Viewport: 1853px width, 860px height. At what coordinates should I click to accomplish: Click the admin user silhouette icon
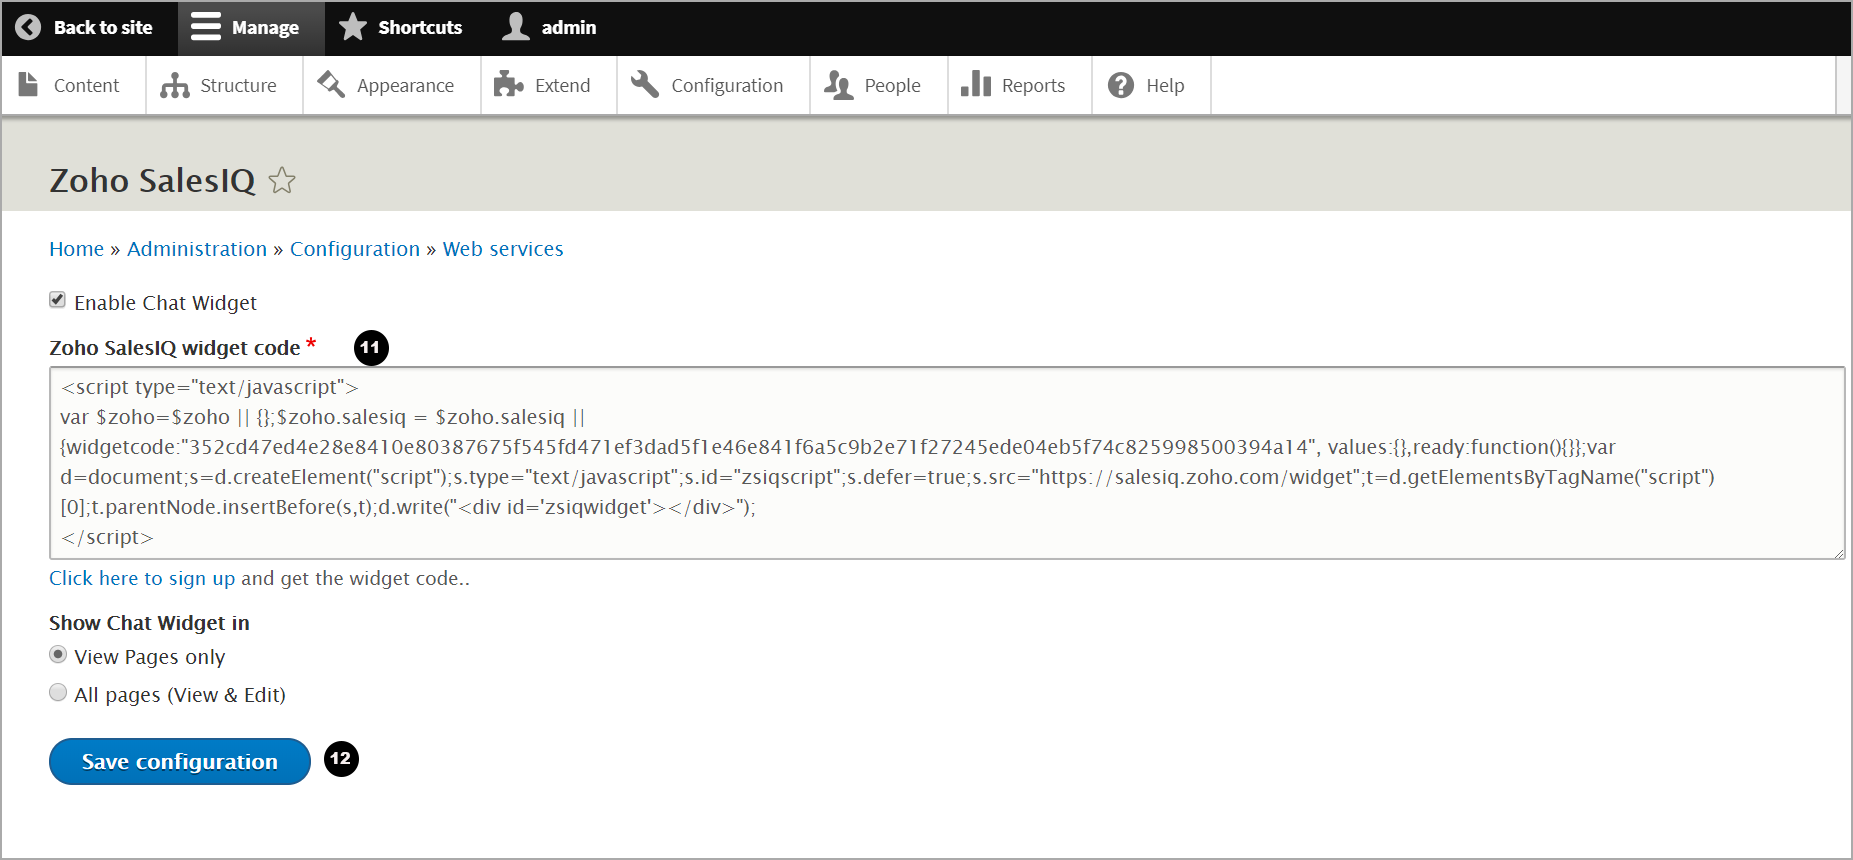(516, 27)
